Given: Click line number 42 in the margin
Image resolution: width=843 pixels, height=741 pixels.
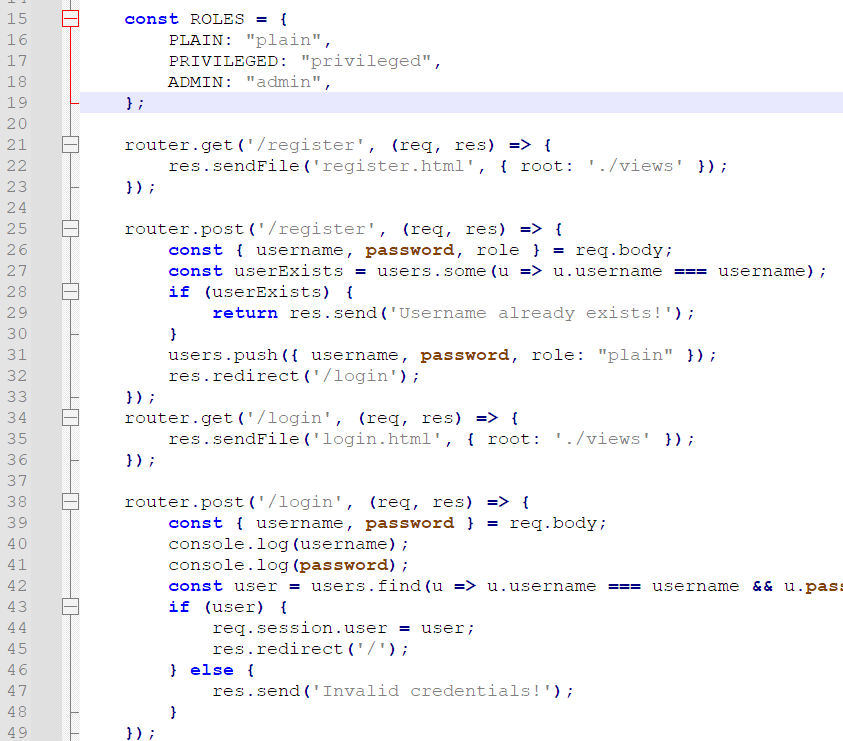Looking at the screenshot, I should pyautogui.click(x=18, y=586).
